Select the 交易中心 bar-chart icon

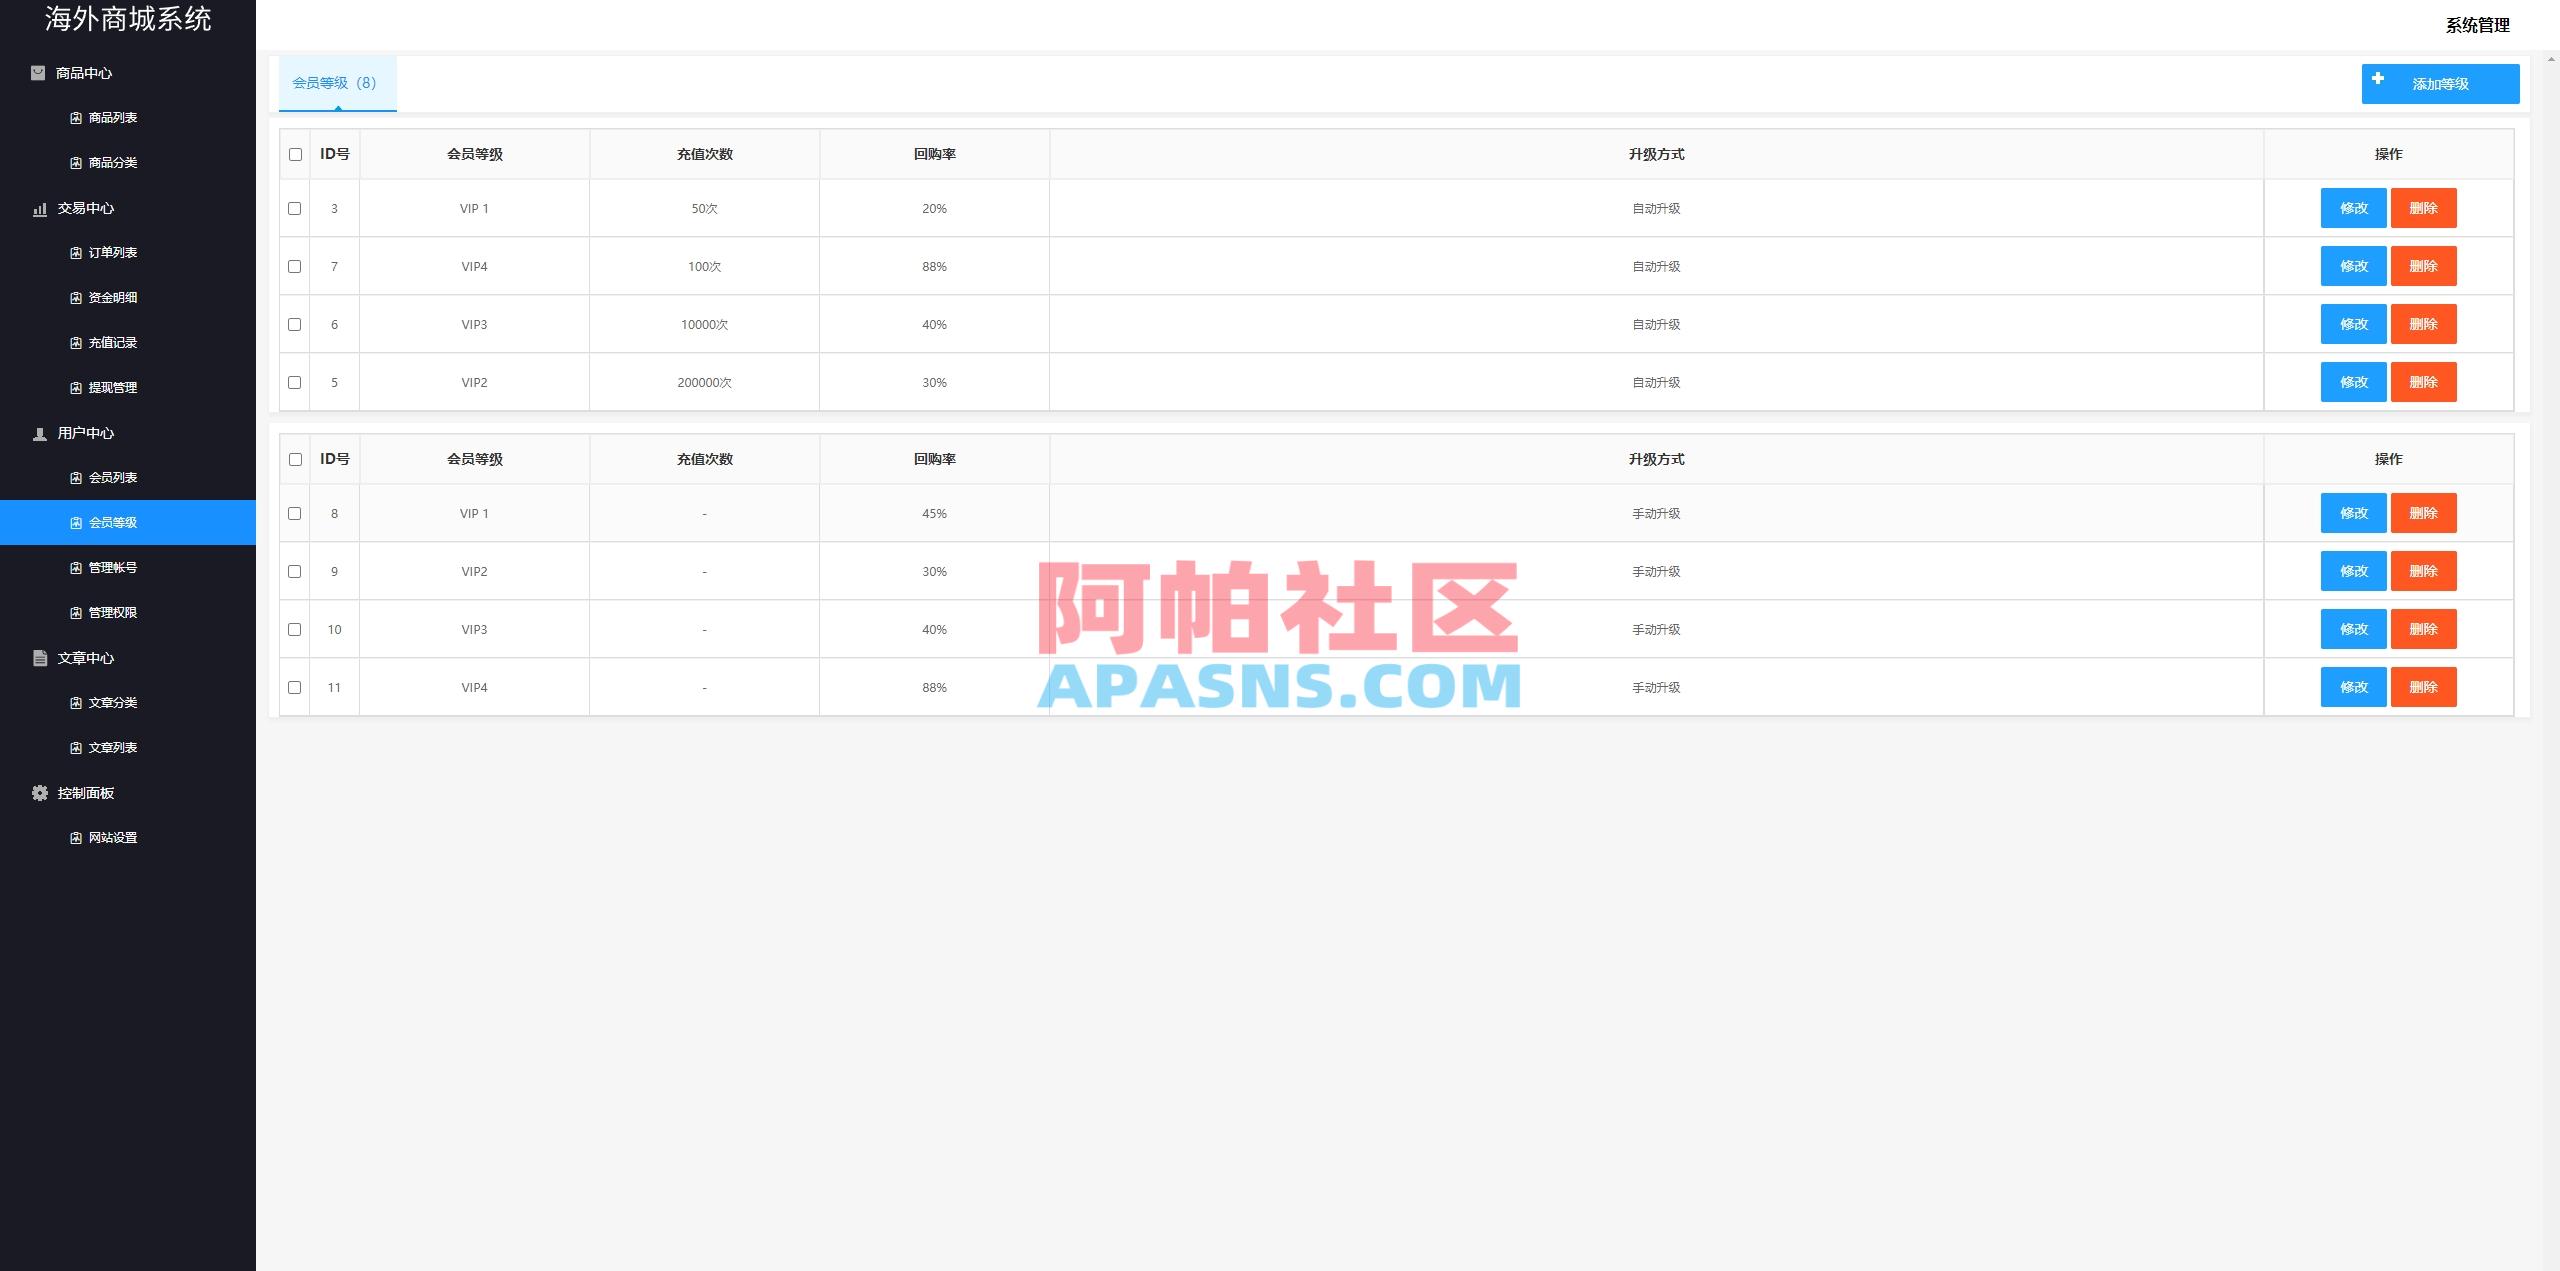click(x=39, y=209)
